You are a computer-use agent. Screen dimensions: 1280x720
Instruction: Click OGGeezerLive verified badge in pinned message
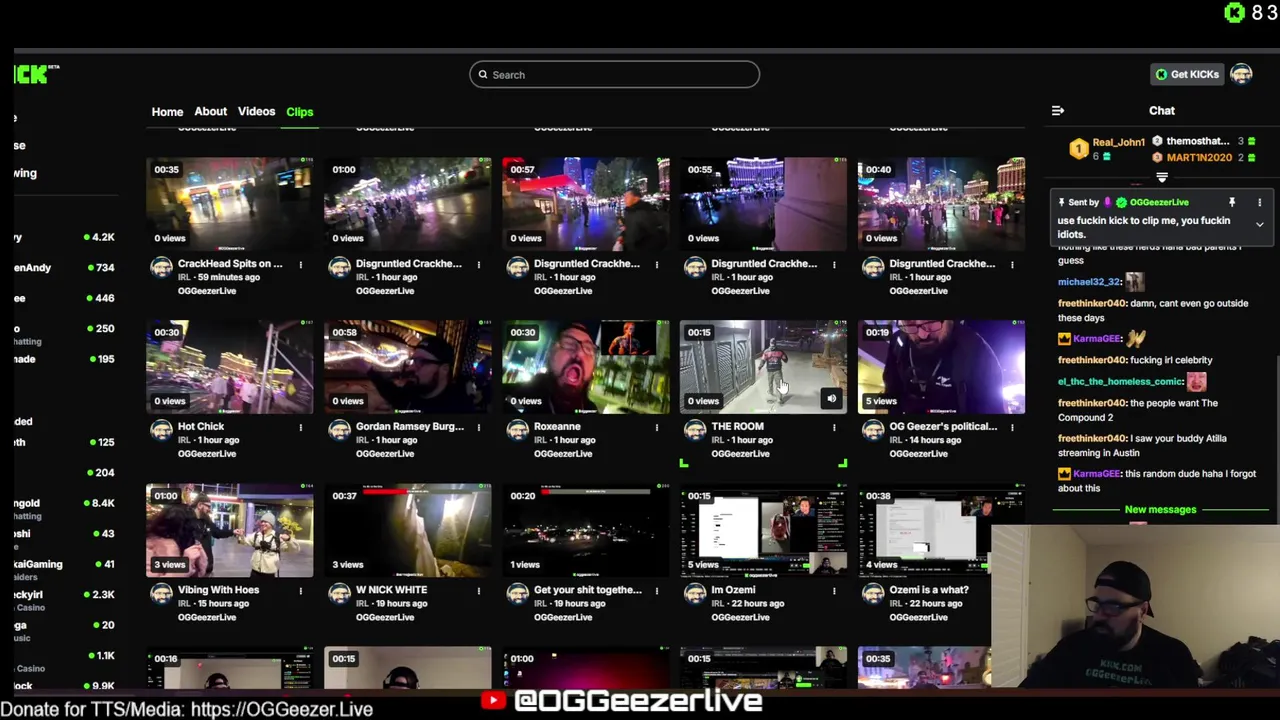1121,203
